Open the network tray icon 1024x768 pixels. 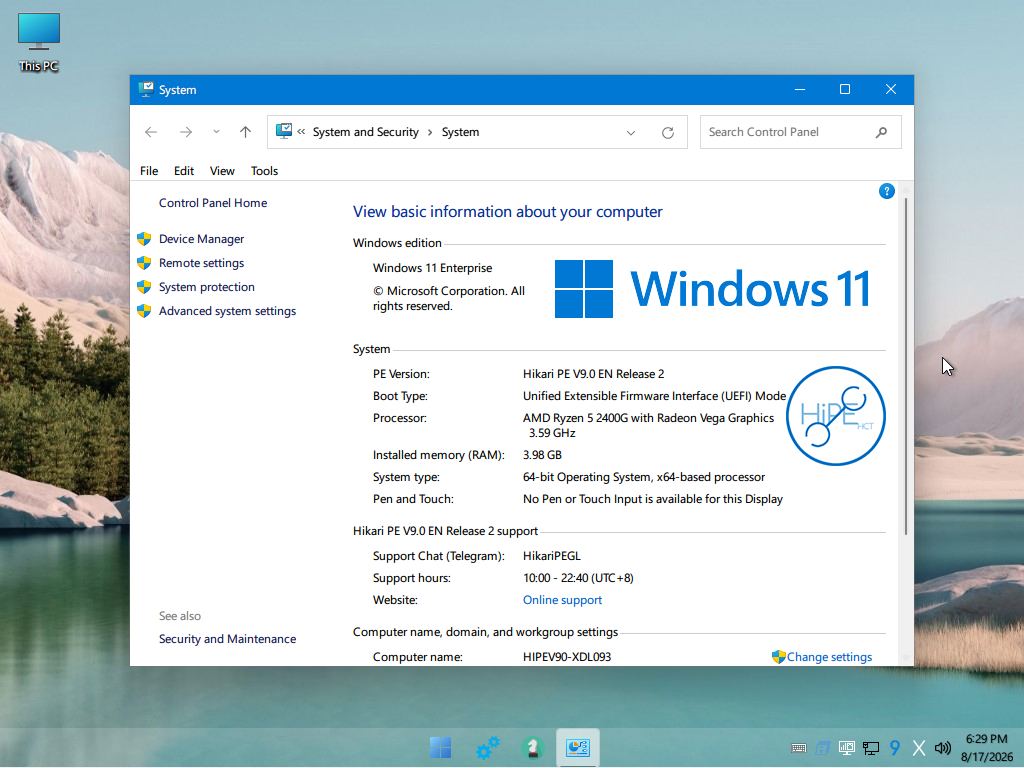[871, 748]
